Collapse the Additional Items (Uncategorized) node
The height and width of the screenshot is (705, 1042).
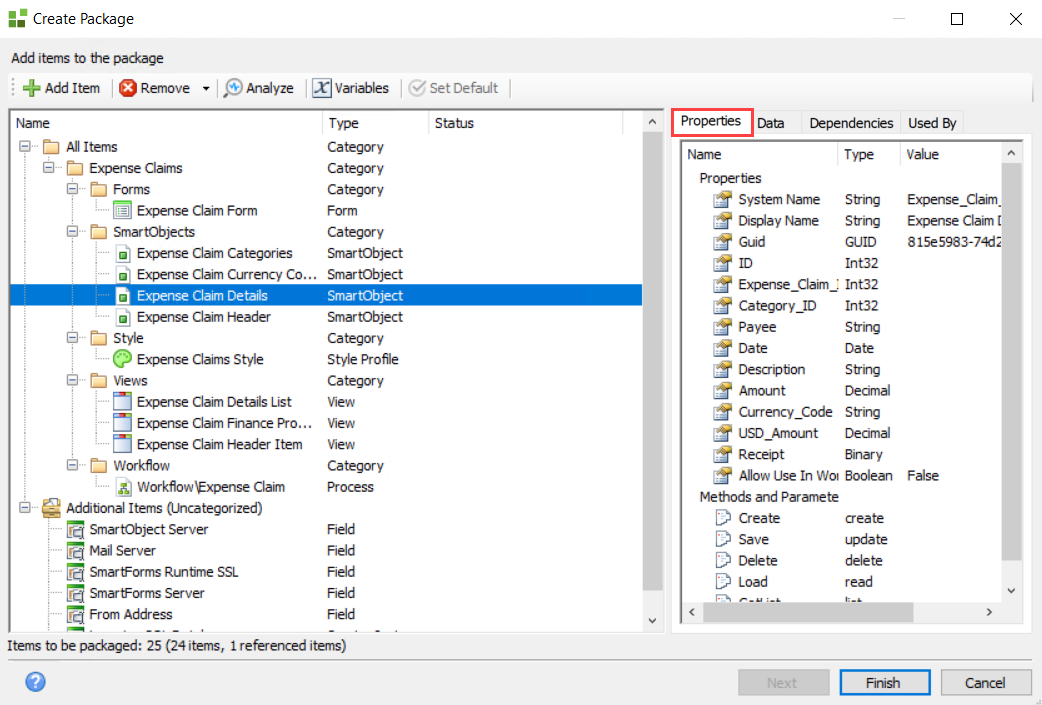[x=24, y=508]
